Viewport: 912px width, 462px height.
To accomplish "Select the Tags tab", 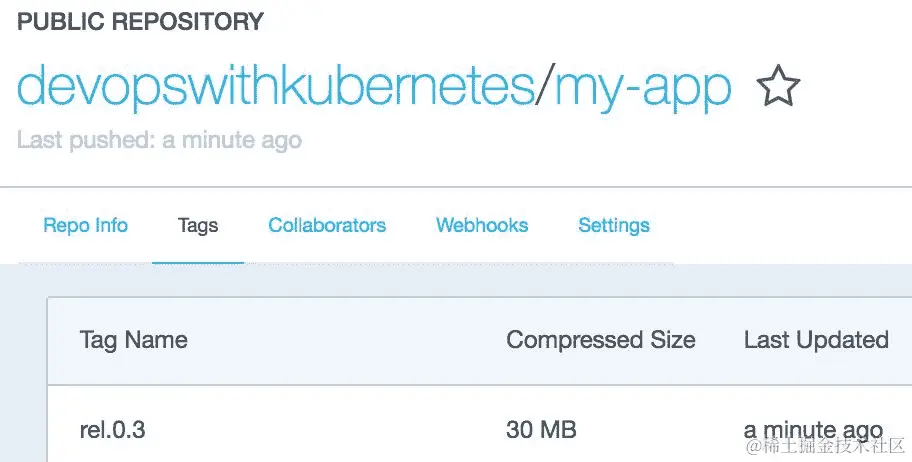I will 197,225.
